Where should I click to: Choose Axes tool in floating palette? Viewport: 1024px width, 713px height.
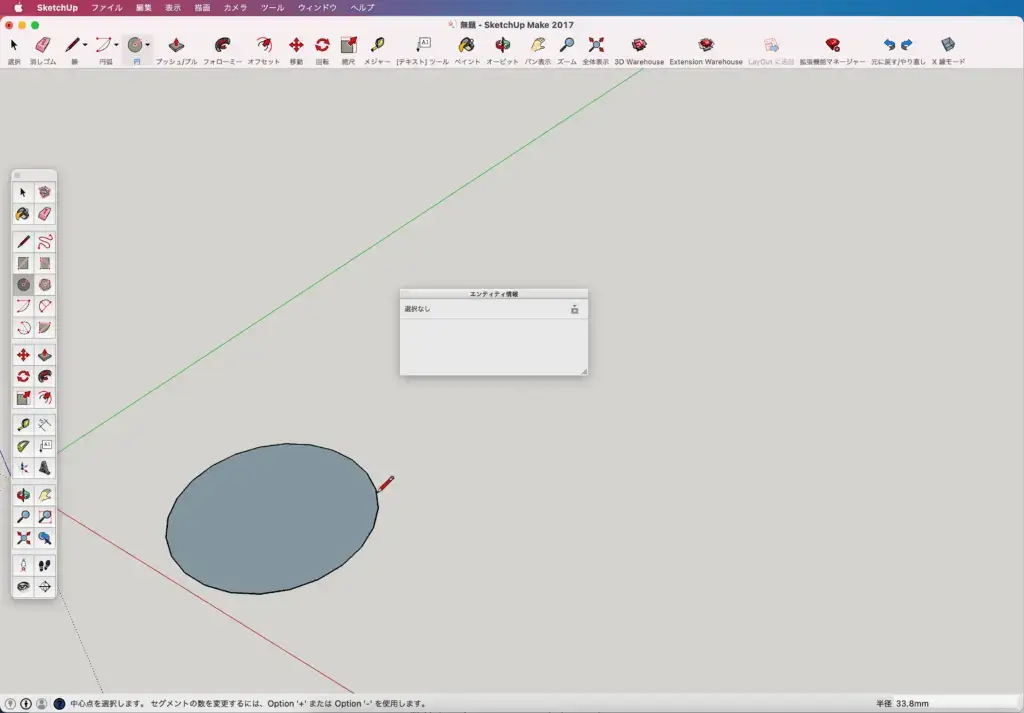pos(23,467)
